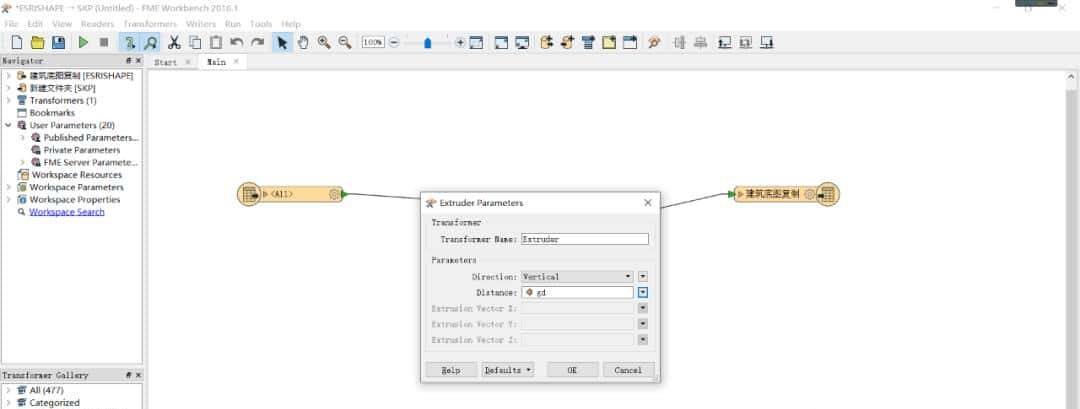1080x409 pixels.
Task: Add a reader with the toolbar reader icon
Action: [x=547, y=43]
